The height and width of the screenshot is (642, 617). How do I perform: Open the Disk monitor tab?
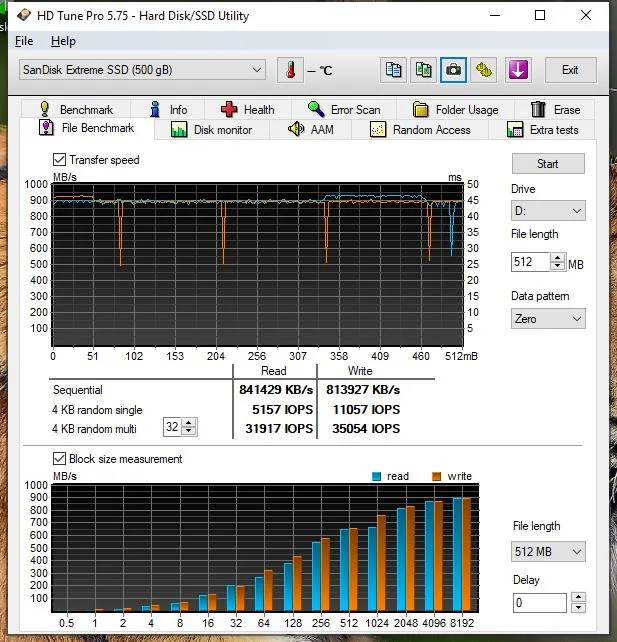coord(212,130)
